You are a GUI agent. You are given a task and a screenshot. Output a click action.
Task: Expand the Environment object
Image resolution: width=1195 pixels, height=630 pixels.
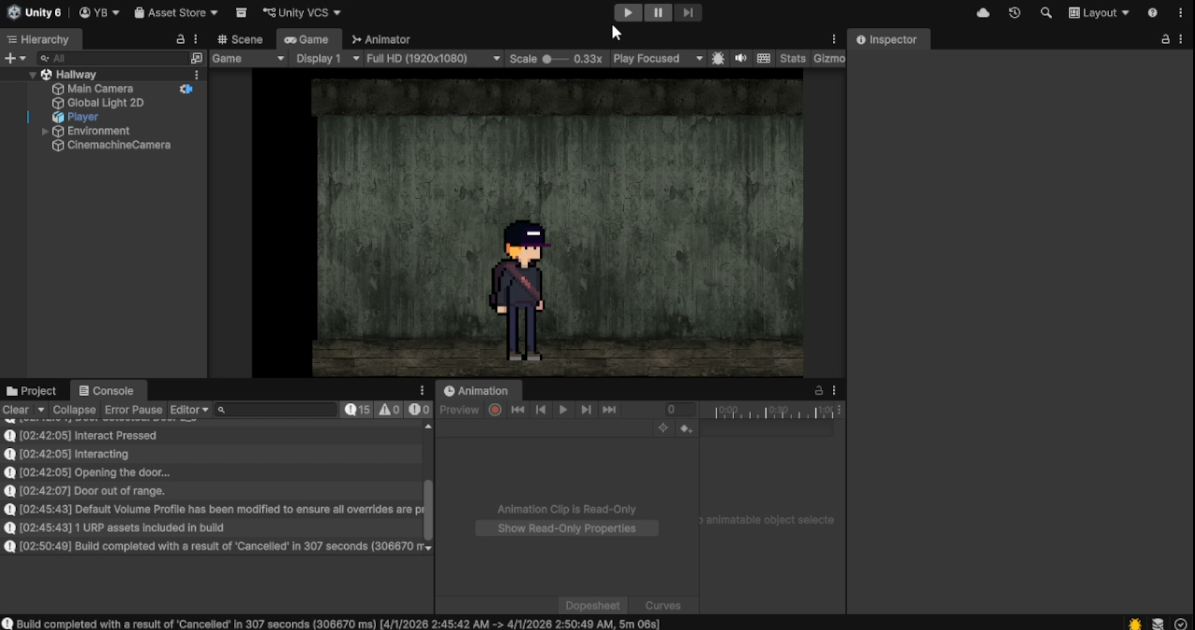[x=45, y=131]
